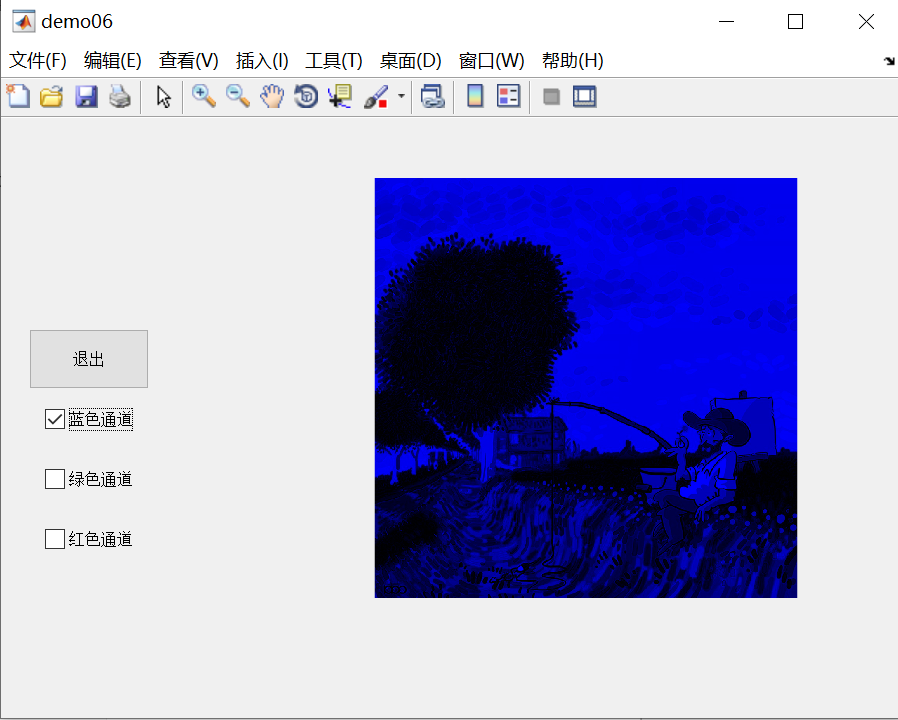Open the 查看(V) menu

pos(189,60)
